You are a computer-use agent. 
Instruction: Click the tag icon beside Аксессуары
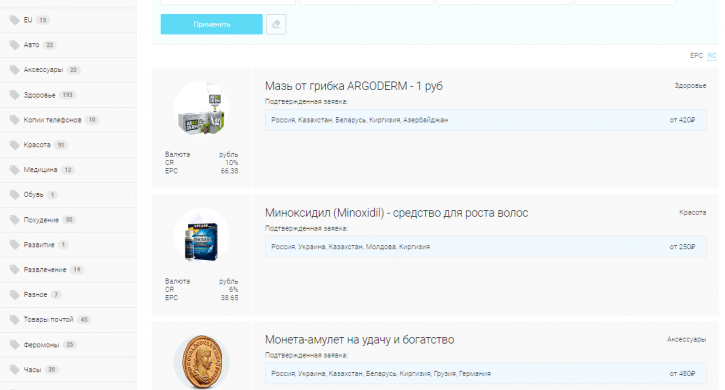tap(14, 70)
